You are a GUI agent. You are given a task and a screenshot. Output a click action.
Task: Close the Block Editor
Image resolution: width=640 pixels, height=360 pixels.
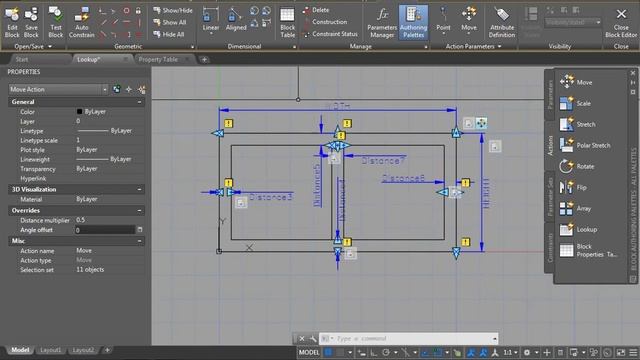coord(621,23)
